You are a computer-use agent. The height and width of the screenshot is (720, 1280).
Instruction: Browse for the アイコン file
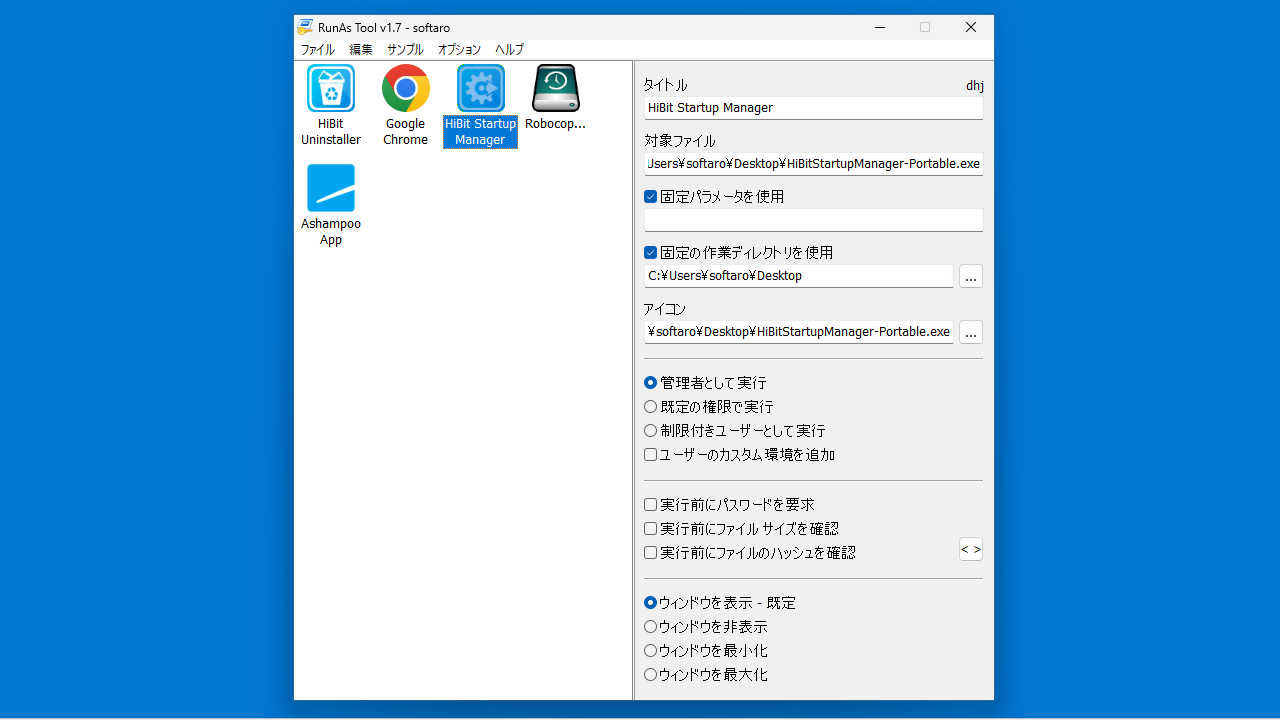[x=971, y=332]
